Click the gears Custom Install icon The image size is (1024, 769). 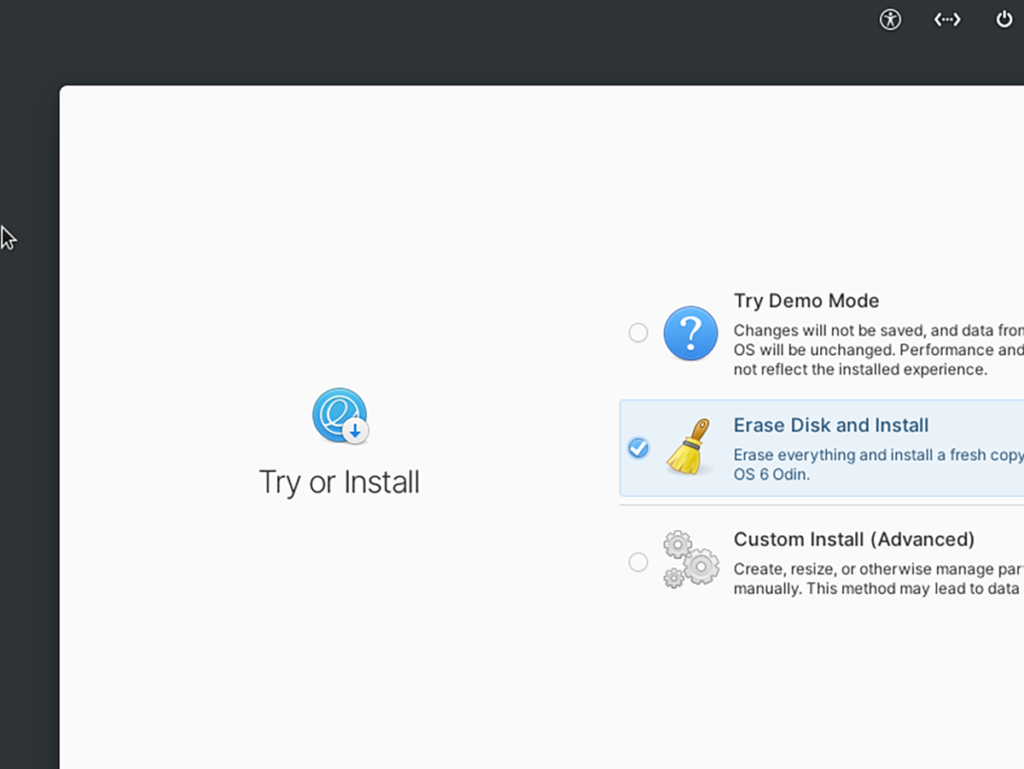pos(690,561)
